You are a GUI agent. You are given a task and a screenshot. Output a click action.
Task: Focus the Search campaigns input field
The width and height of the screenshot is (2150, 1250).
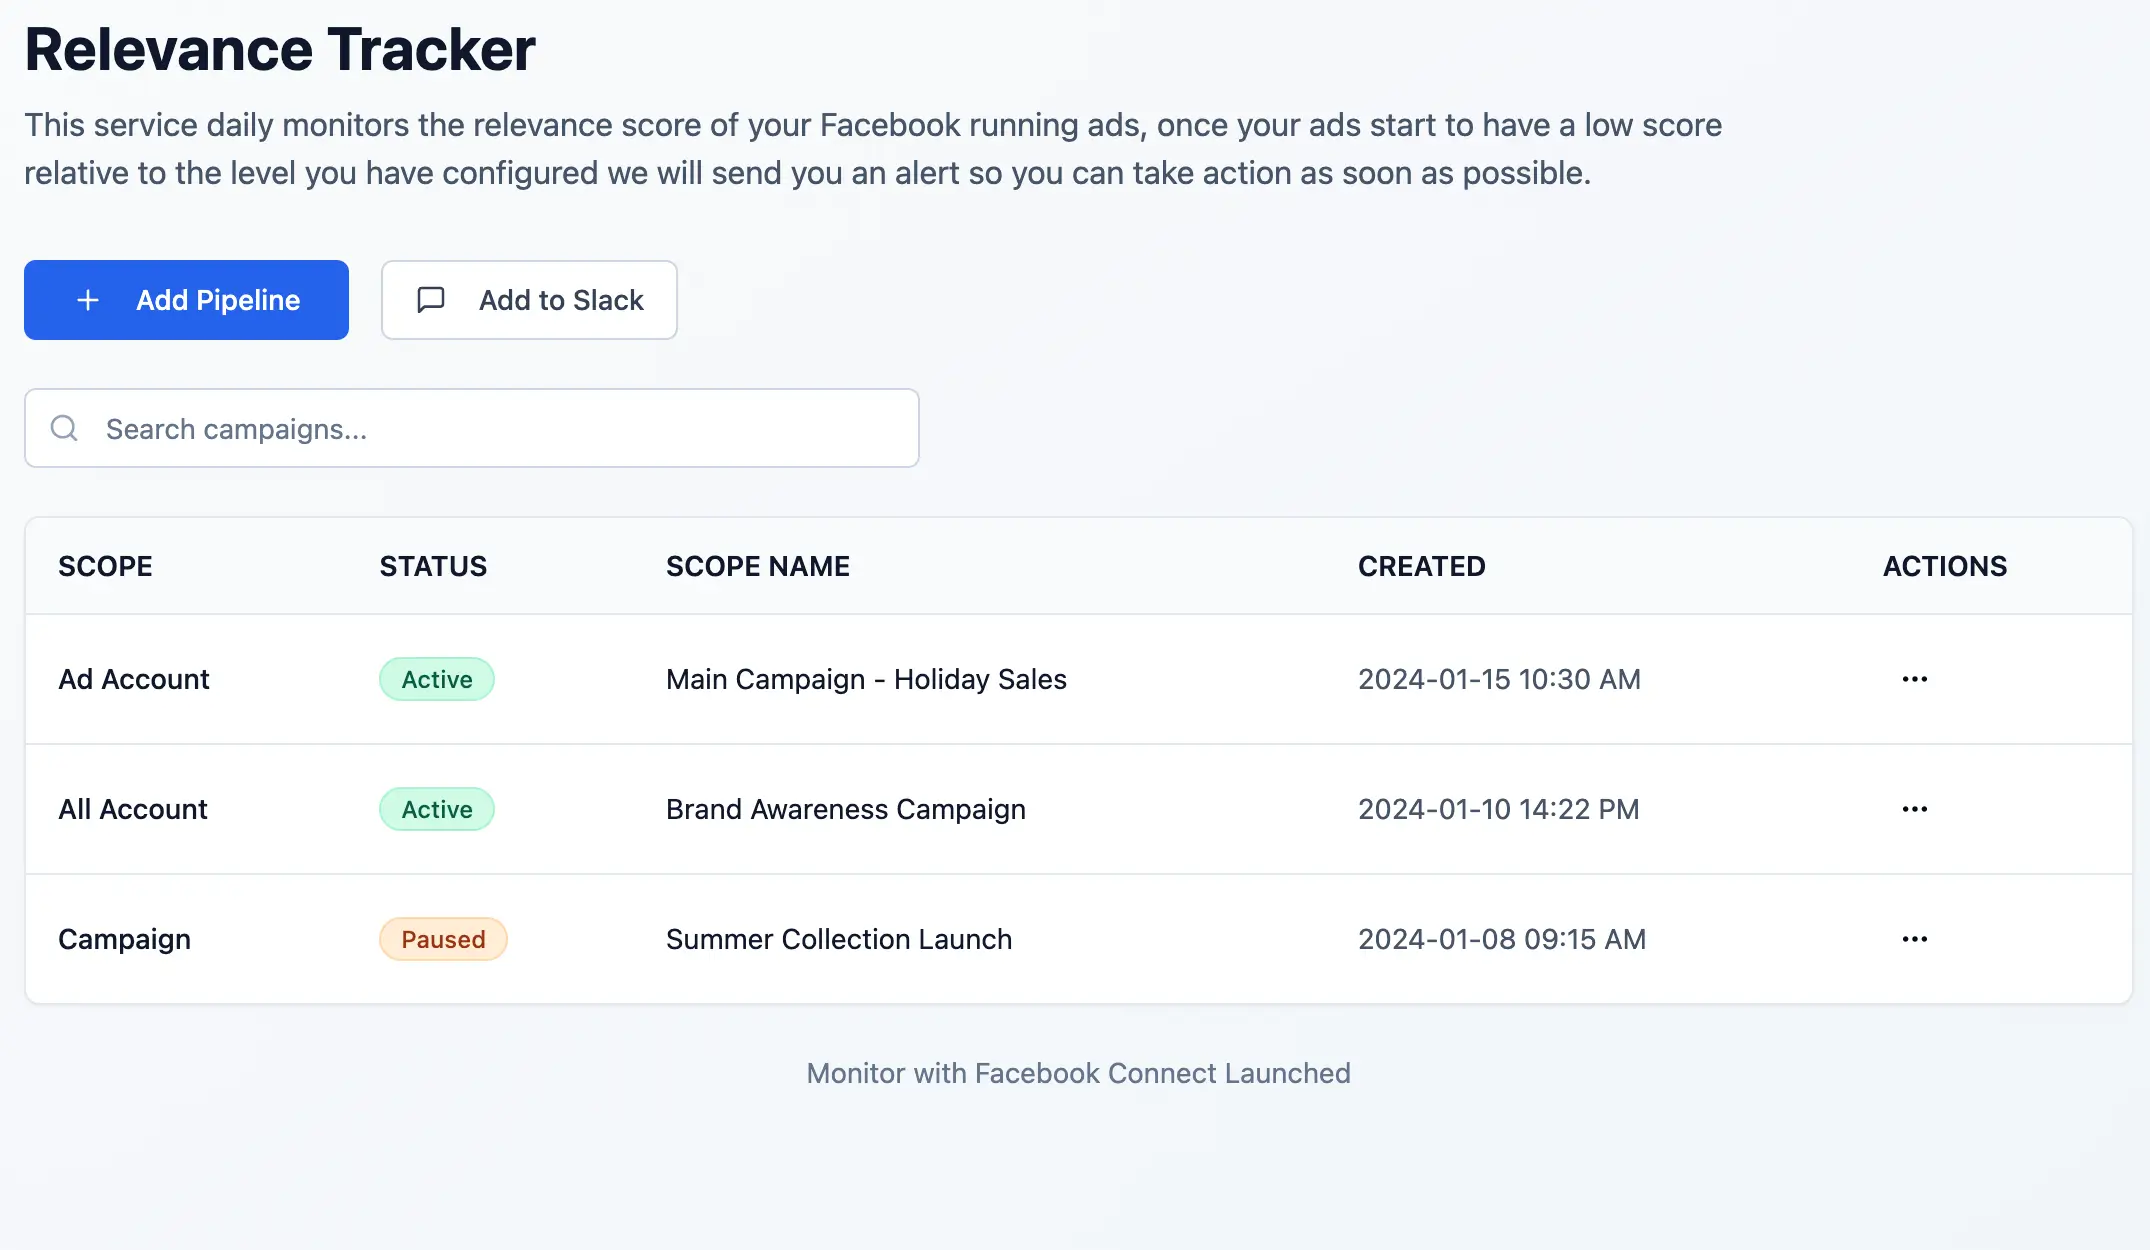point(500,428)
